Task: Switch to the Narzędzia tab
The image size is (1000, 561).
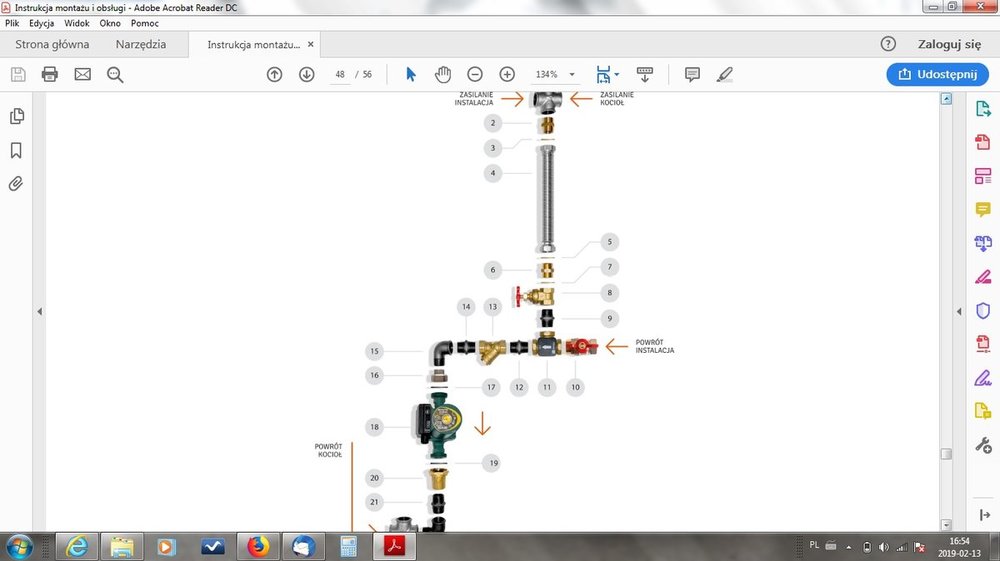Action: click(141, 45)
